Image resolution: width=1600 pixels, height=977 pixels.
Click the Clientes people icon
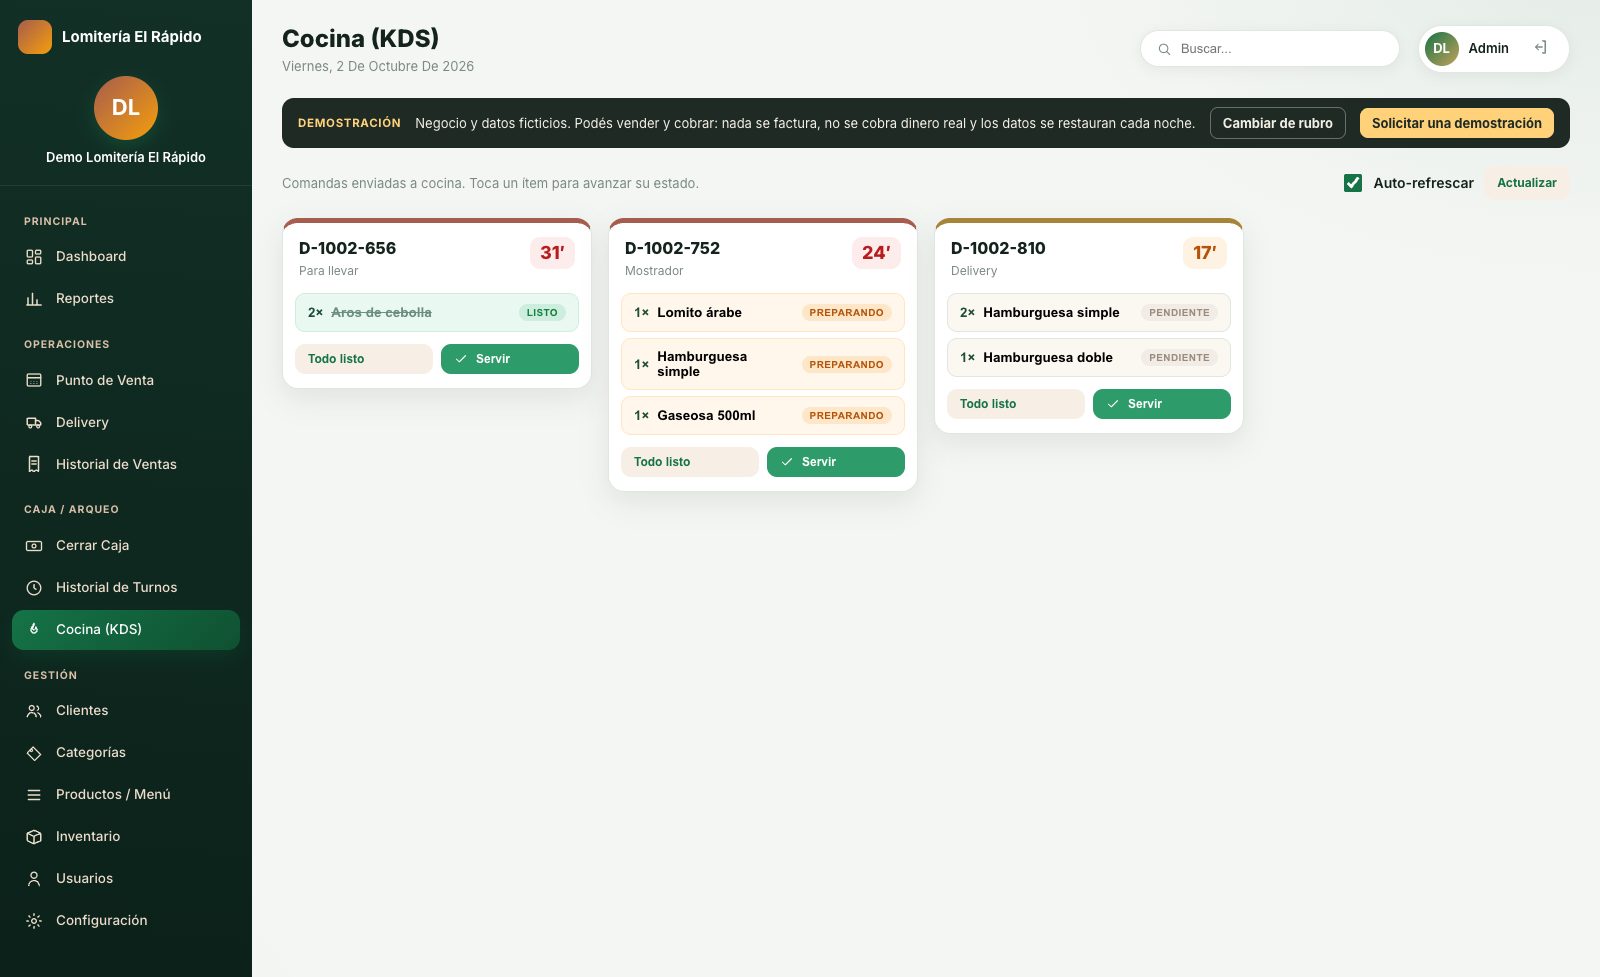(x=34, y=711)
